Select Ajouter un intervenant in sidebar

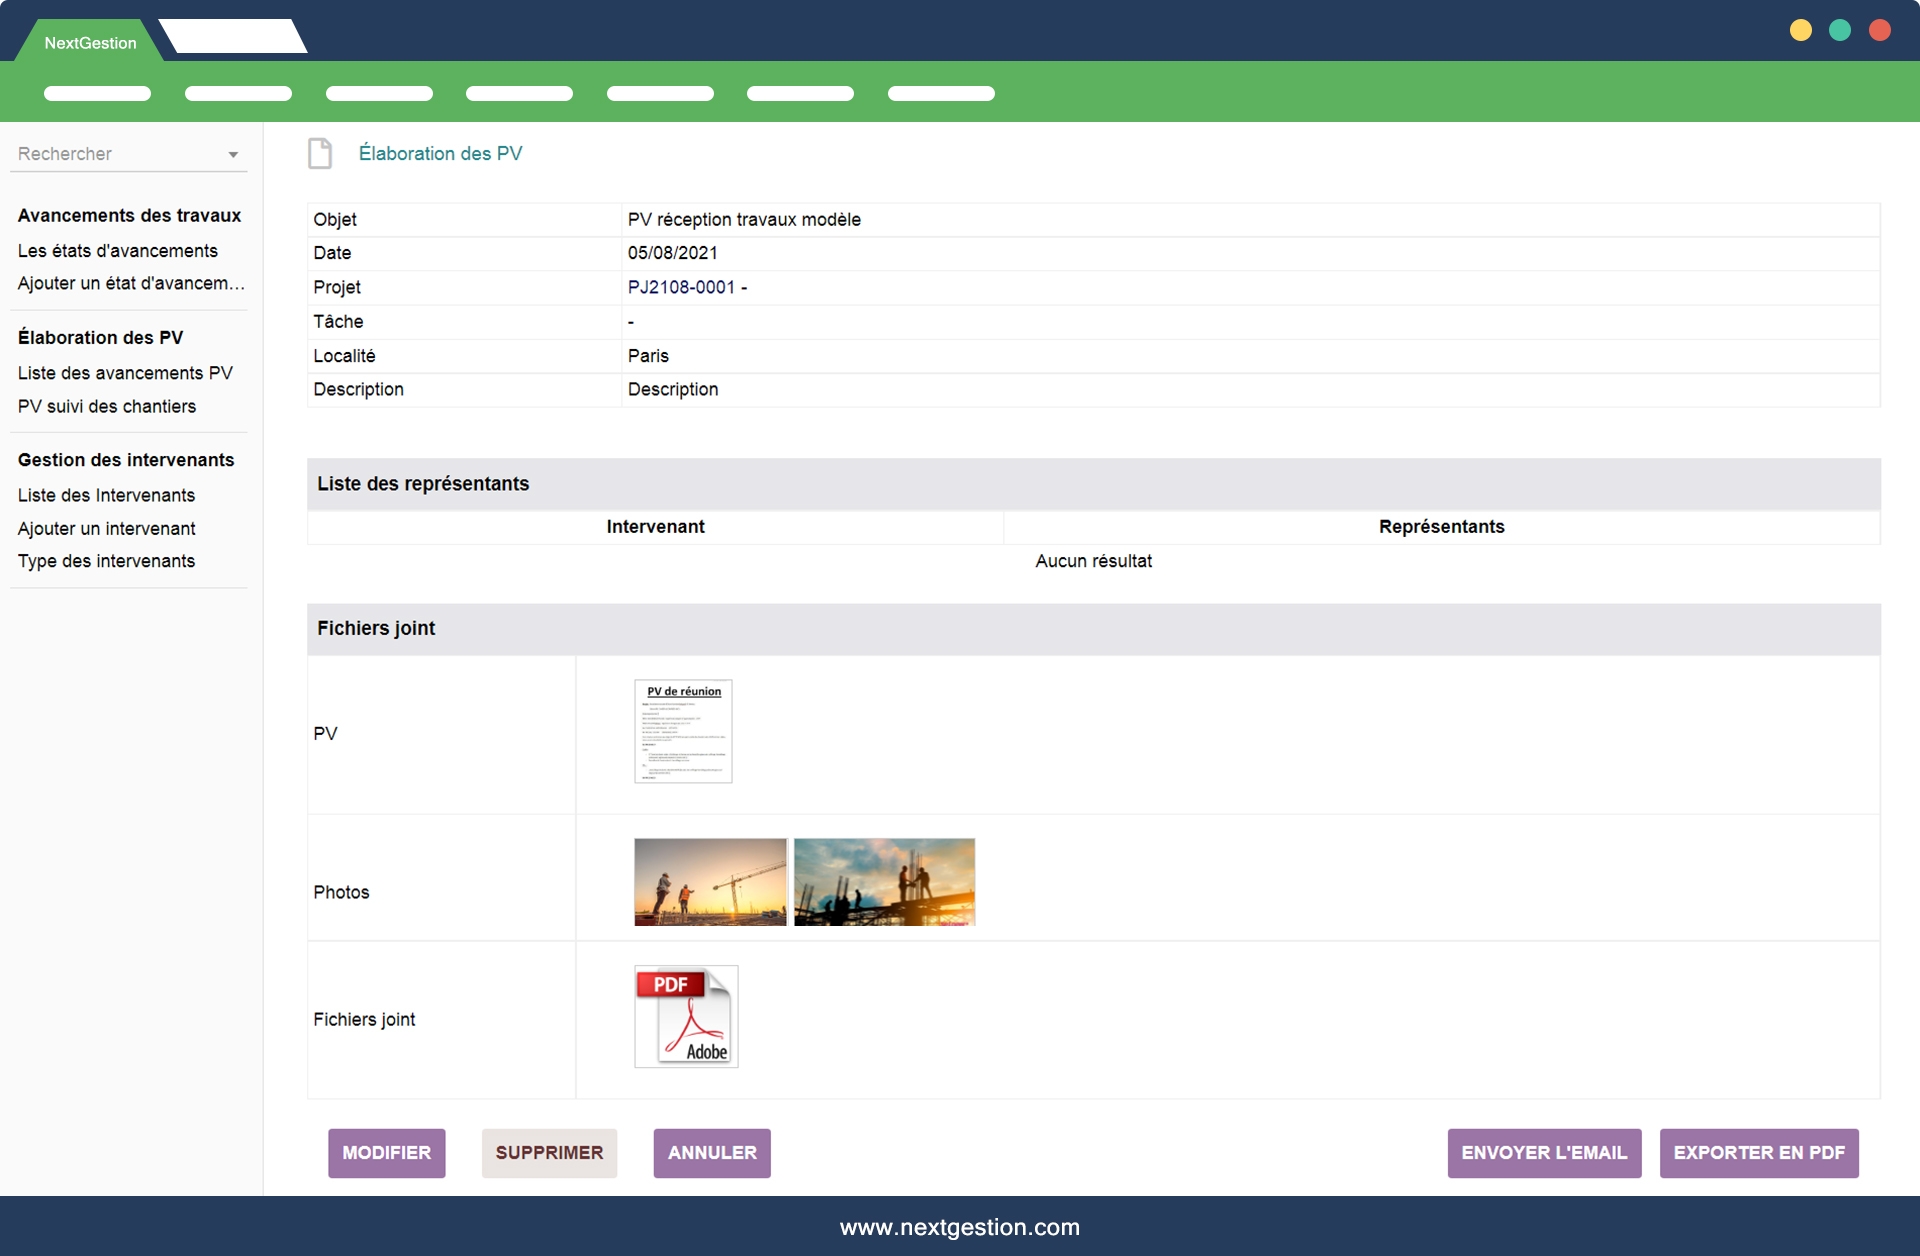click(x=106, y=529)
